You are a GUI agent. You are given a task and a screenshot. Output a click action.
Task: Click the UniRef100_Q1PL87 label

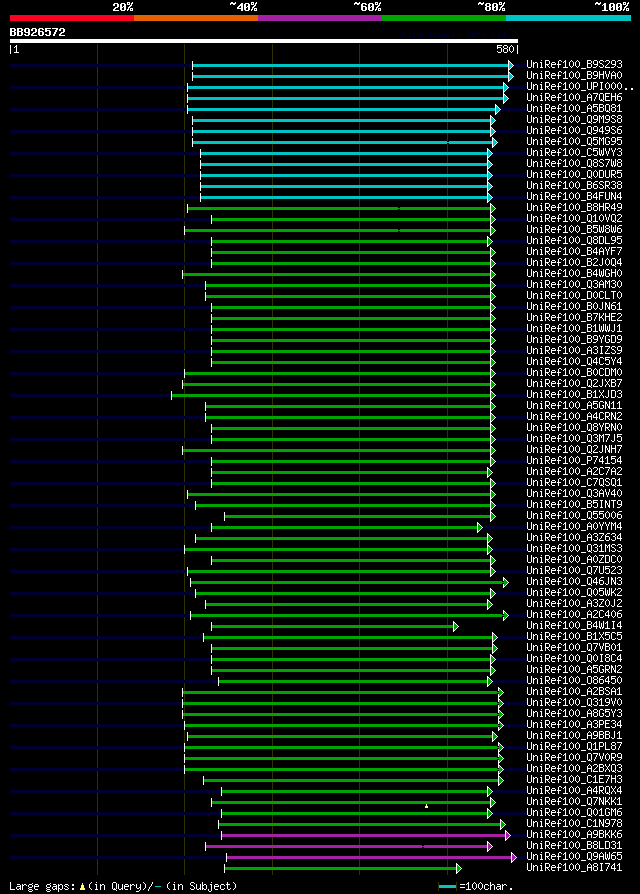click(574, 746)
